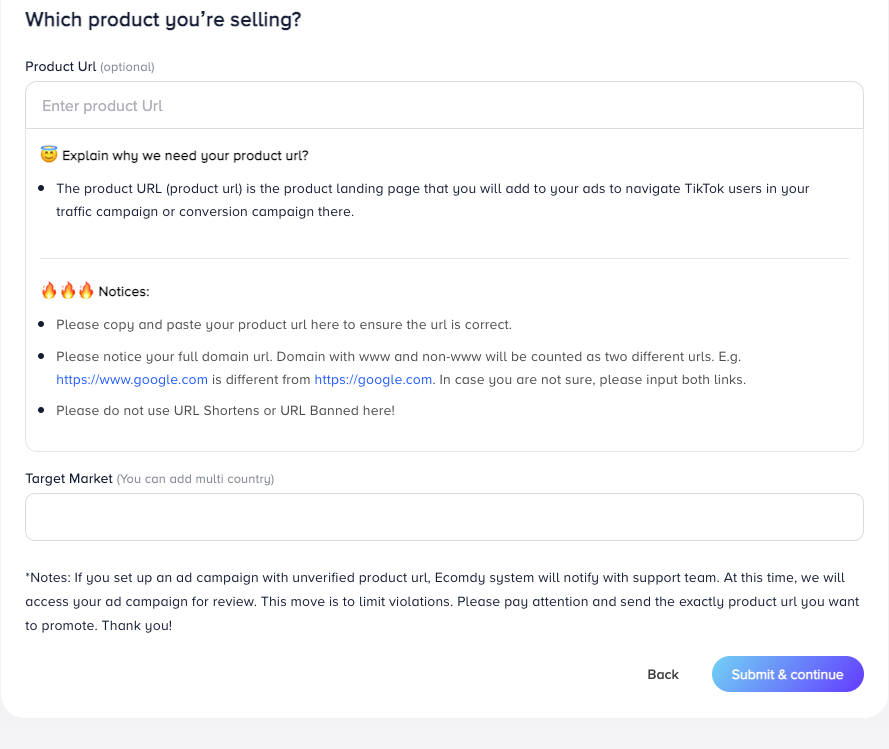This screenshot has height=749, width=889.
Task: Click "Explain why we need your product url?" text
Action: pos(185,156)
